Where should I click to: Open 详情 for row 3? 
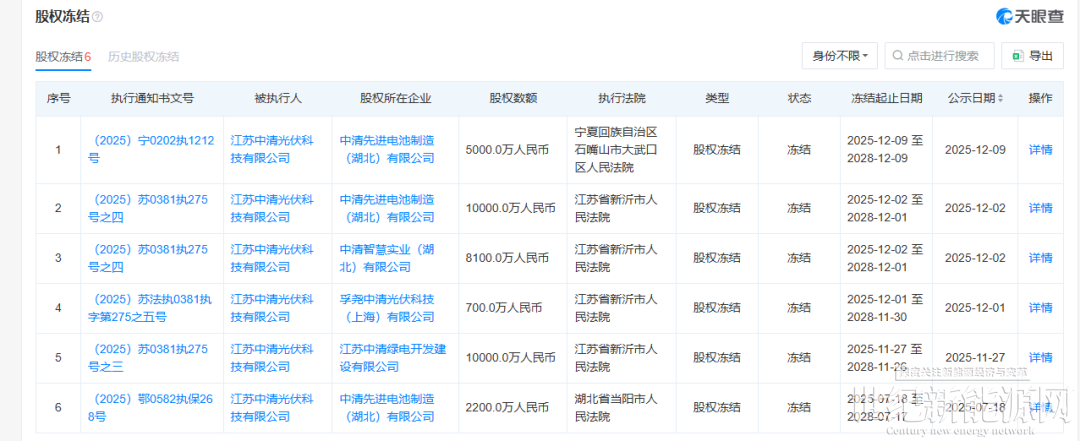coord(1040,258)
